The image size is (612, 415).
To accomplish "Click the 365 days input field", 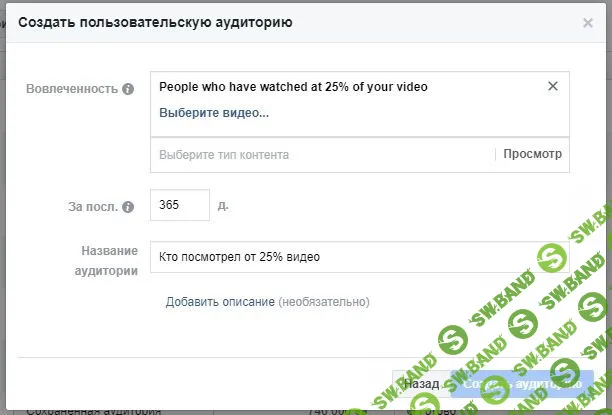I will point(180,205).
